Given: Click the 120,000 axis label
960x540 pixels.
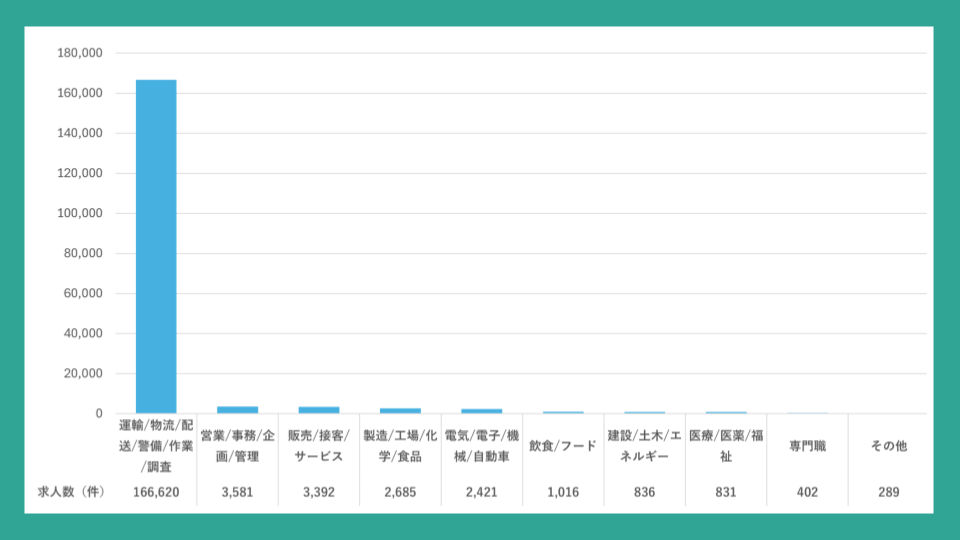Looking at the screenshot, I should click(x=80, y=173).
